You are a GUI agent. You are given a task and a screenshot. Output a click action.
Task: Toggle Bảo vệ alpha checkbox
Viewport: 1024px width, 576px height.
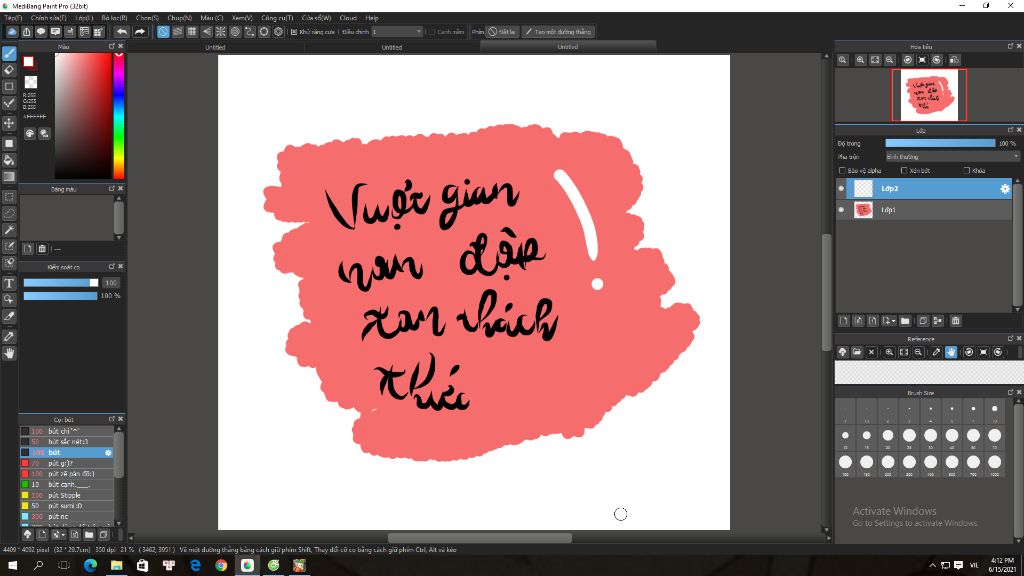[842, 170]
